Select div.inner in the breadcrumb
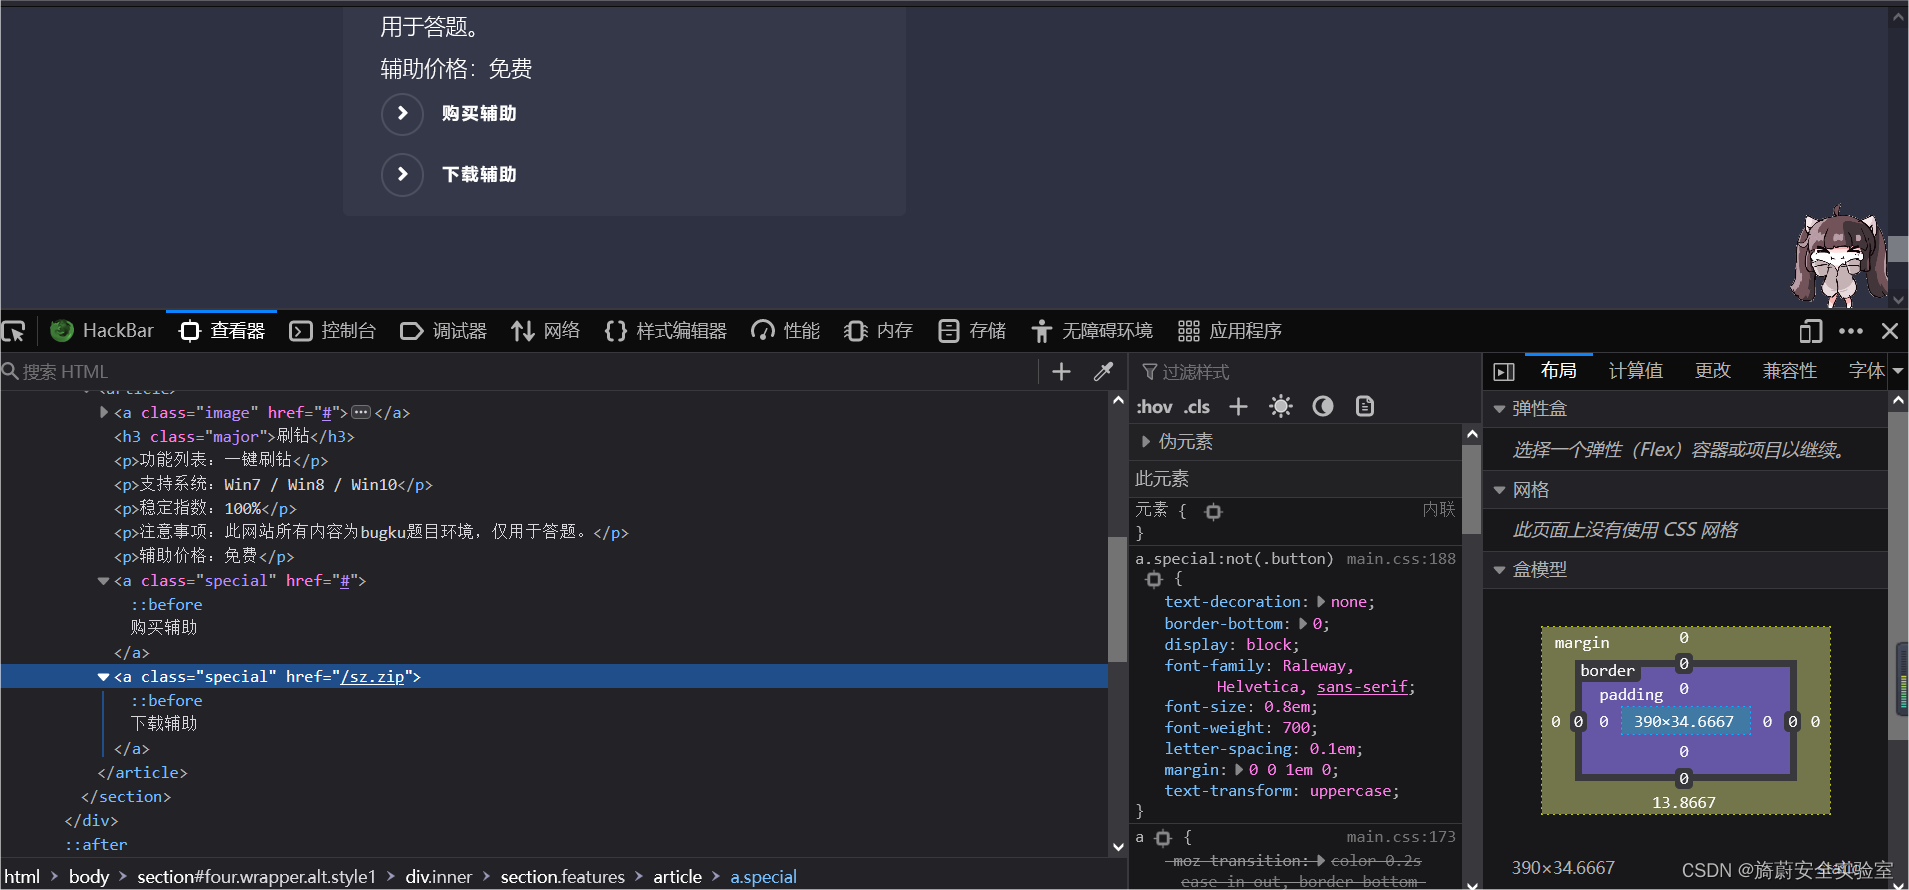Screen dimensions: 1909x890 [438, 877]
